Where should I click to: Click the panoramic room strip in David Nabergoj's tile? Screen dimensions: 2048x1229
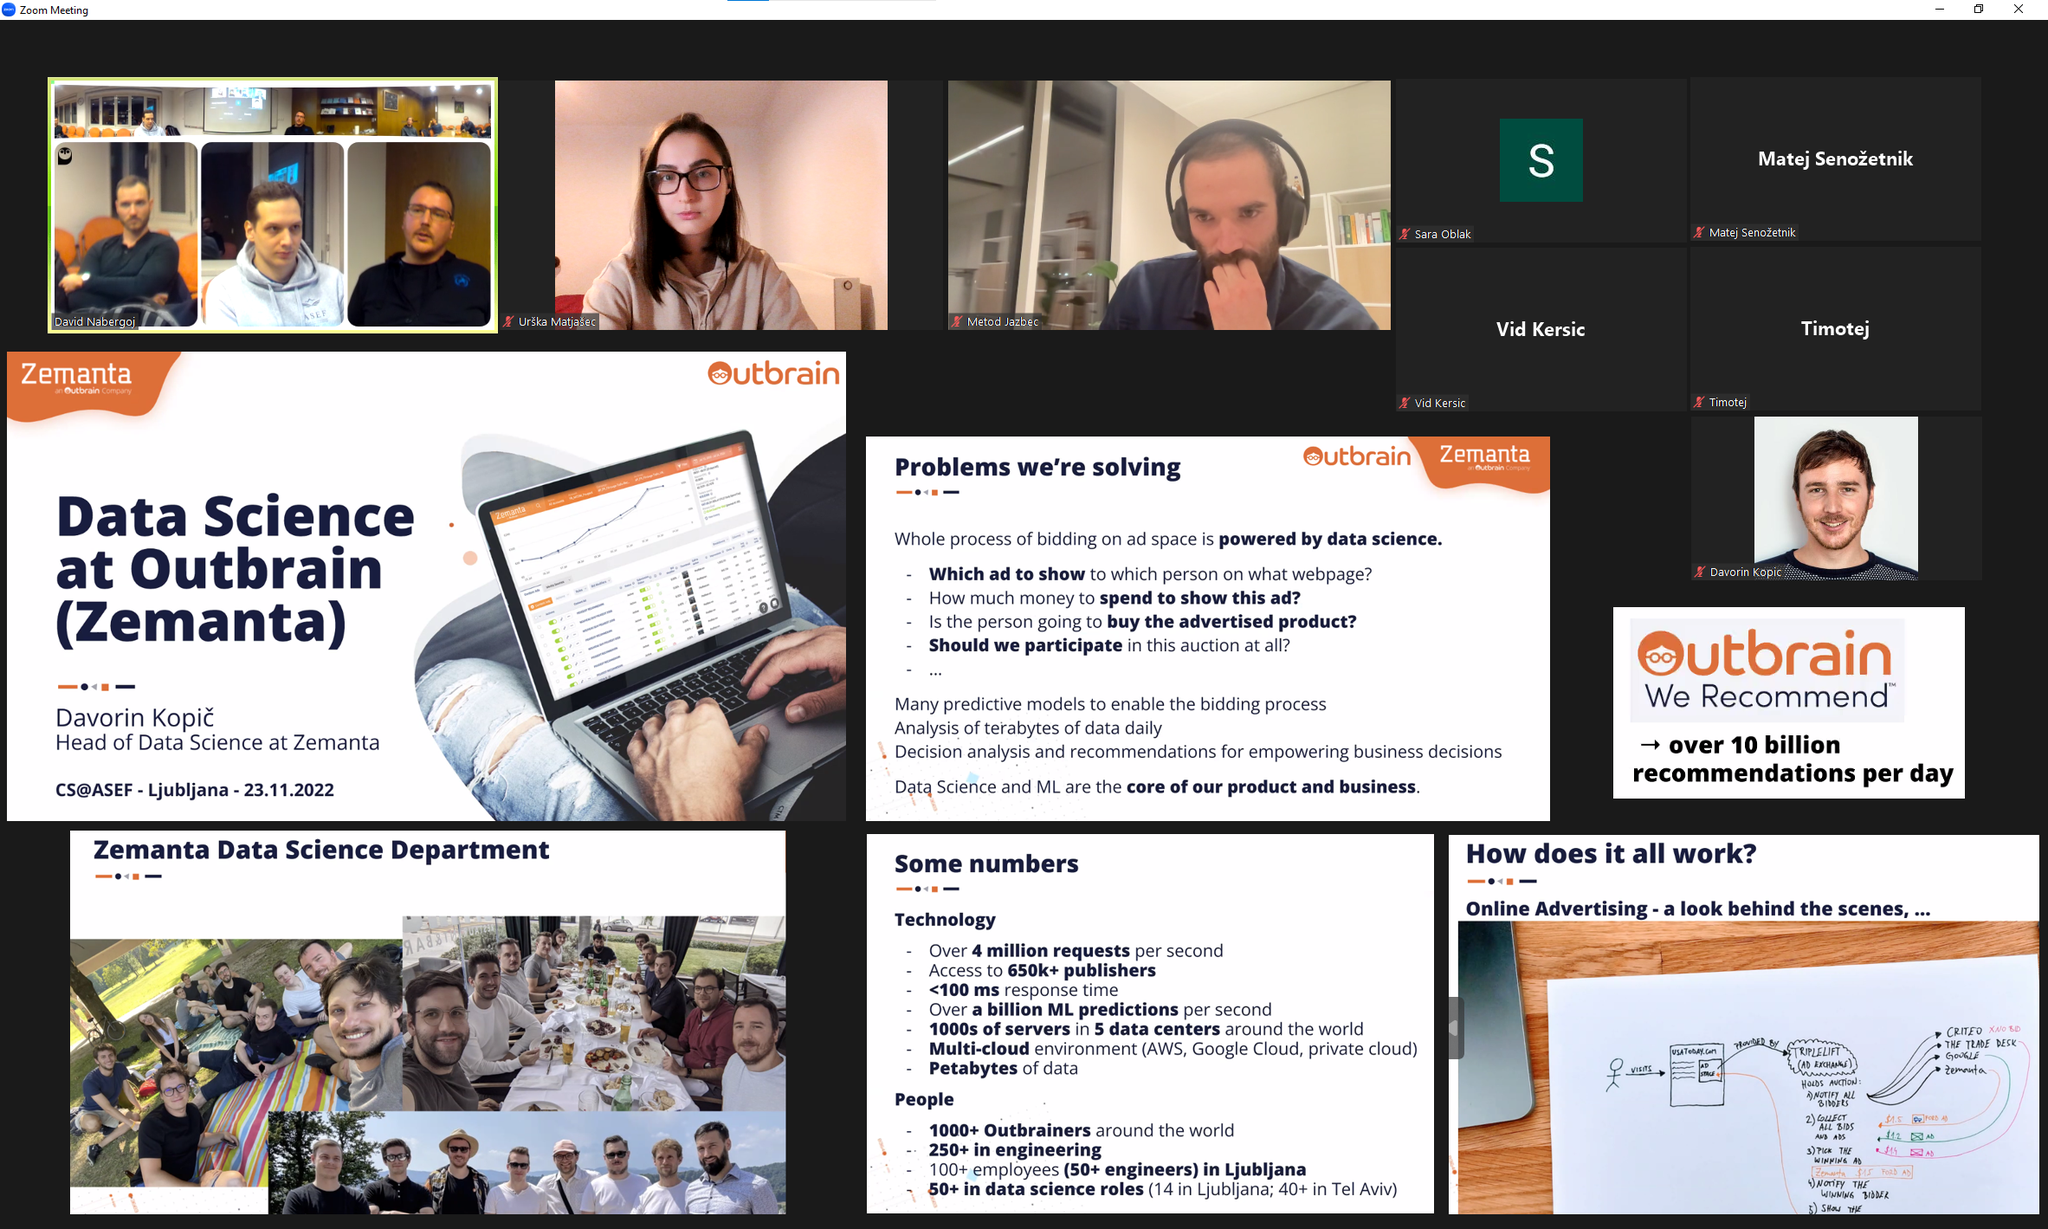point(272,111)
